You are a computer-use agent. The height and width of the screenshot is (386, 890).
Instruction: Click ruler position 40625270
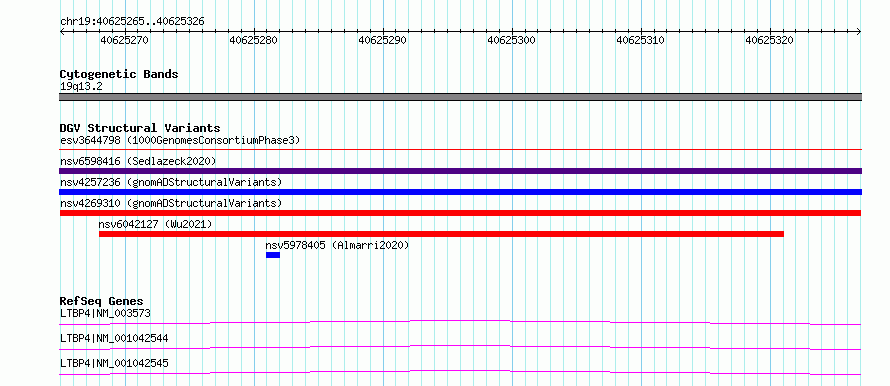[124, 40]
